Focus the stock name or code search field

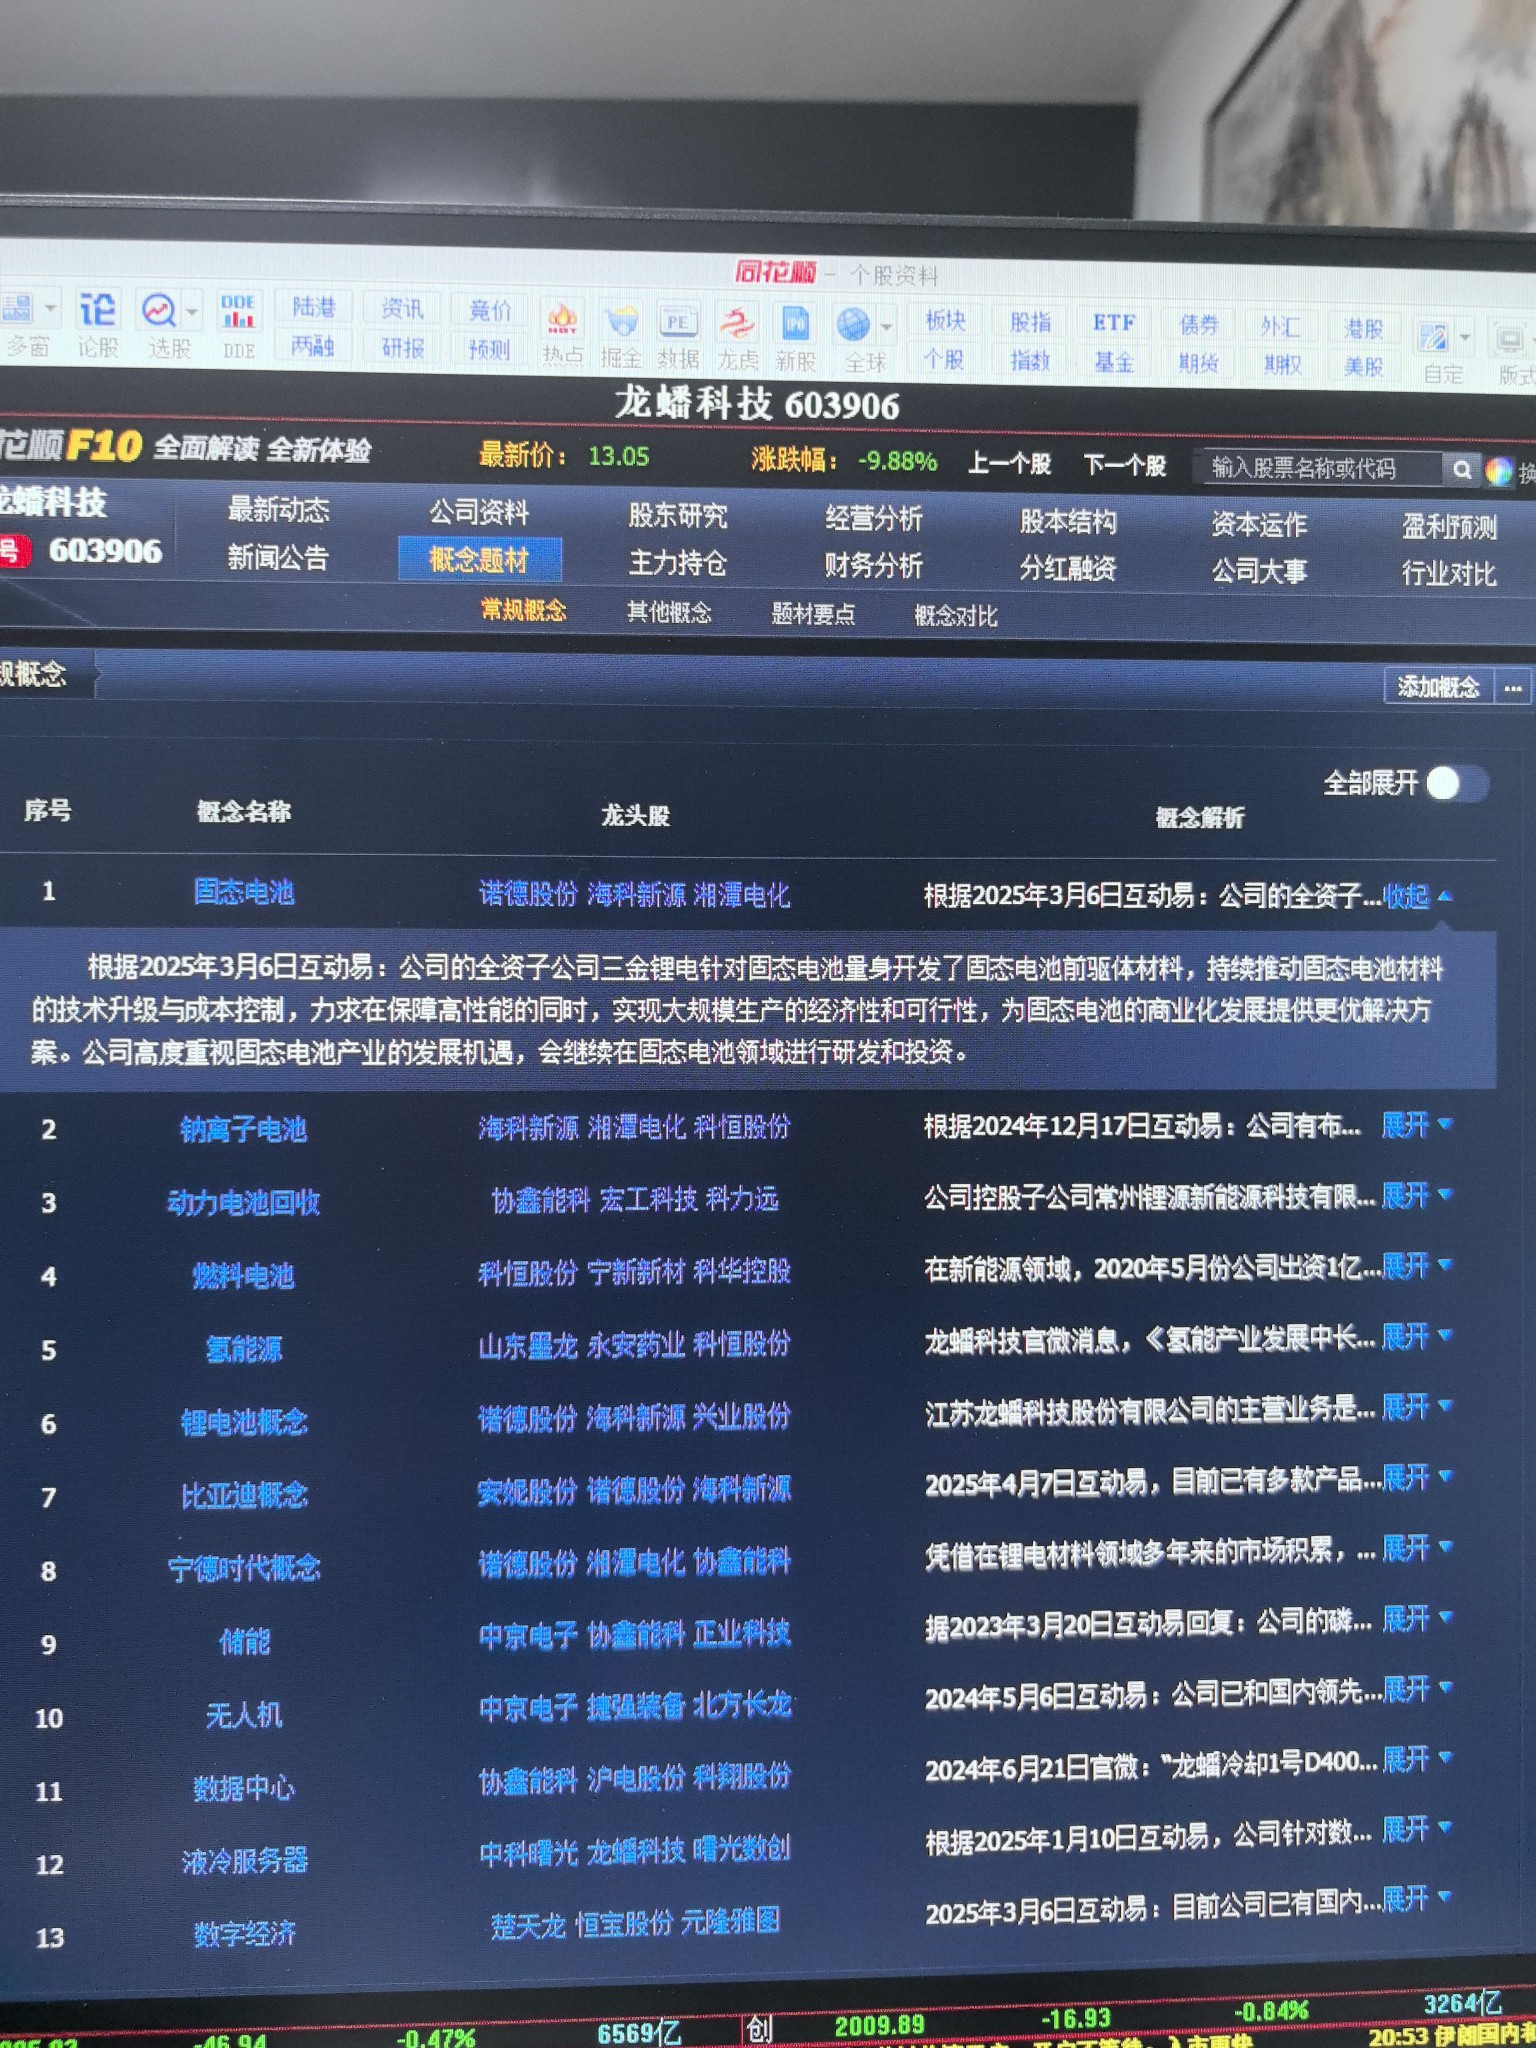(x=1320, y=468)
